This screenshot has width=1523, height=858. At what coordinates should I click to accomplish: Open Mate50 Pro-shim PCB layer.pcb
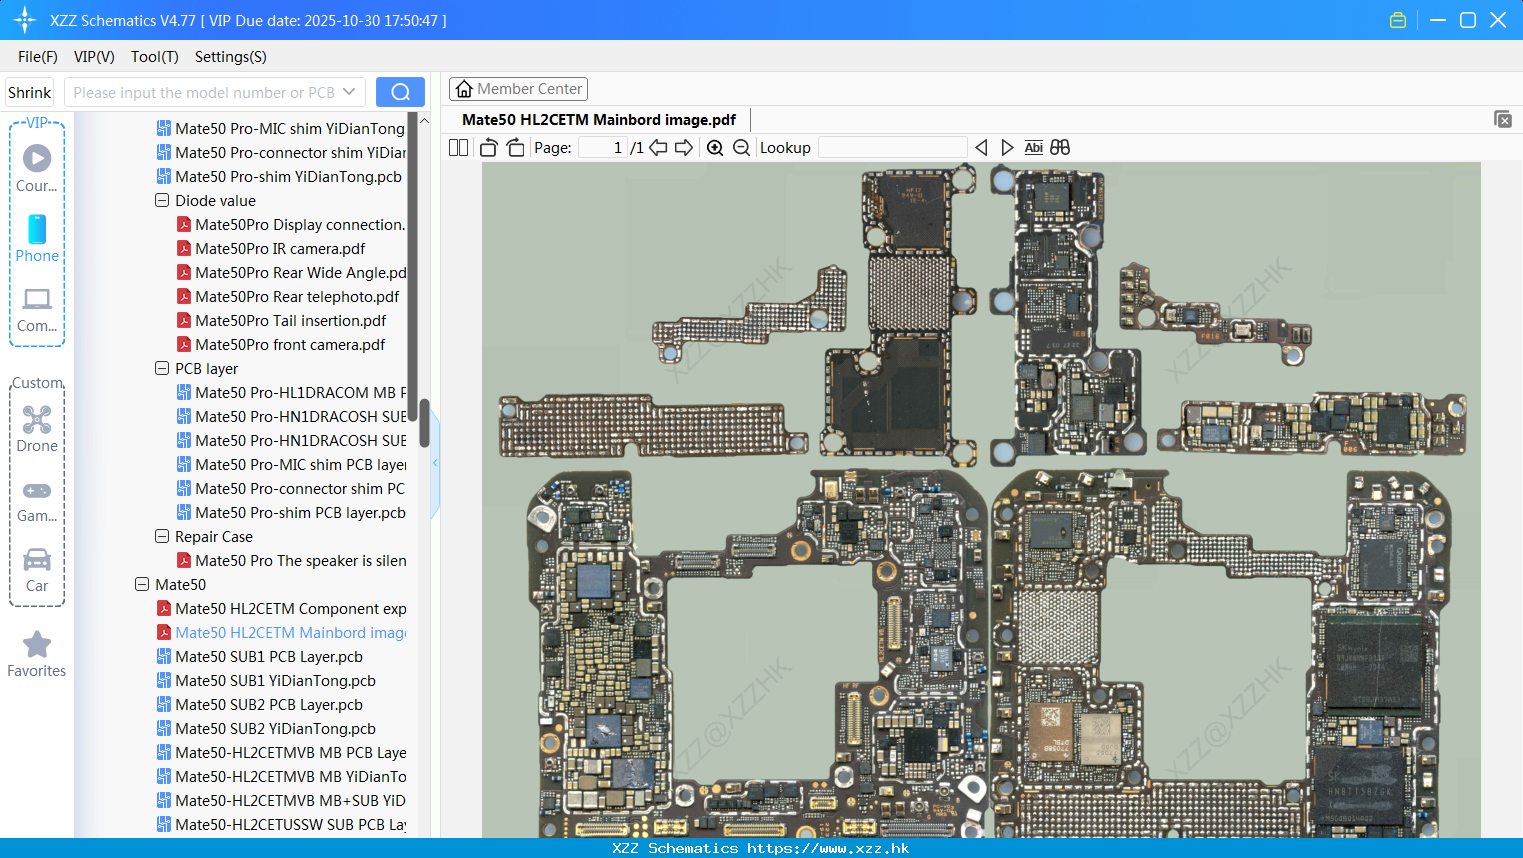291,512
